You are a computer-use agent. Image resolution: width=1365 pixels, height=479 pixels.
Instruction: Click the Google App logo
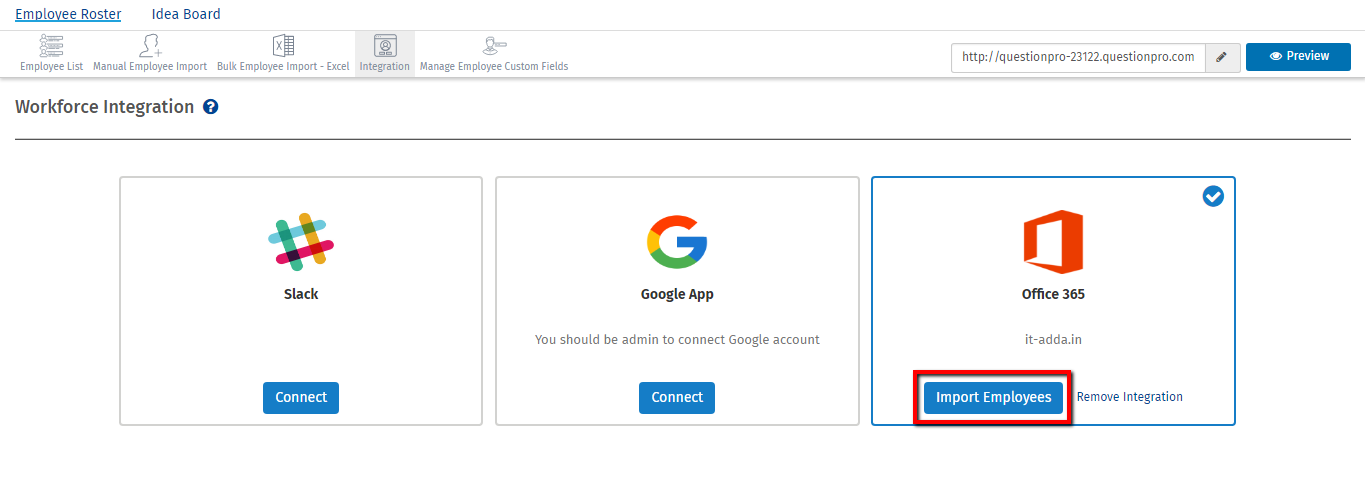tap(677, 241)
